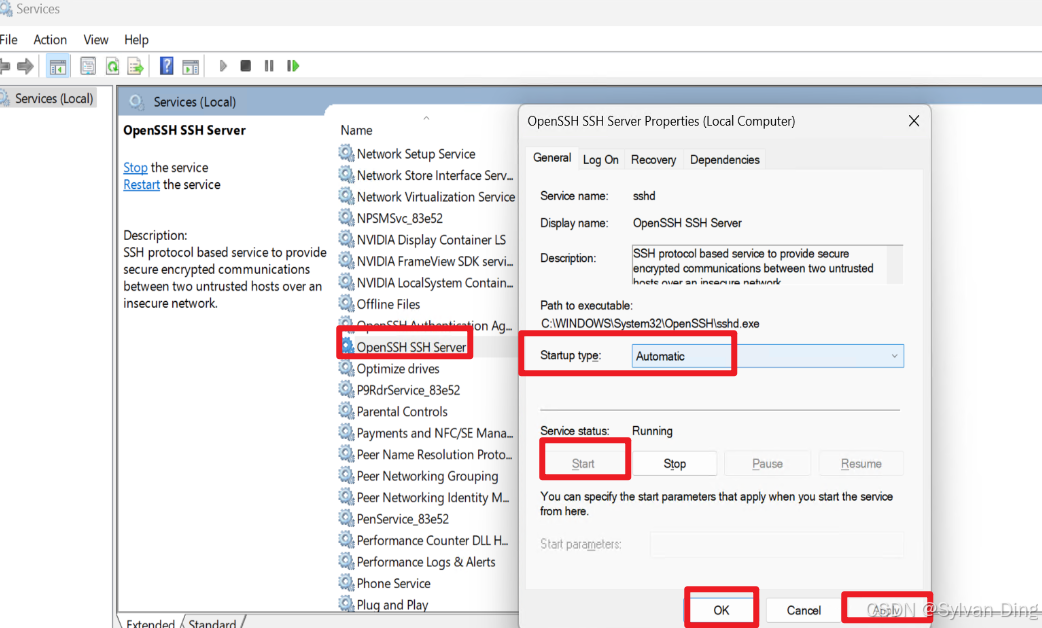Switch to the Standard view tab
The width and height of the screenshot is (1042, 628).
tap(212, 623)
